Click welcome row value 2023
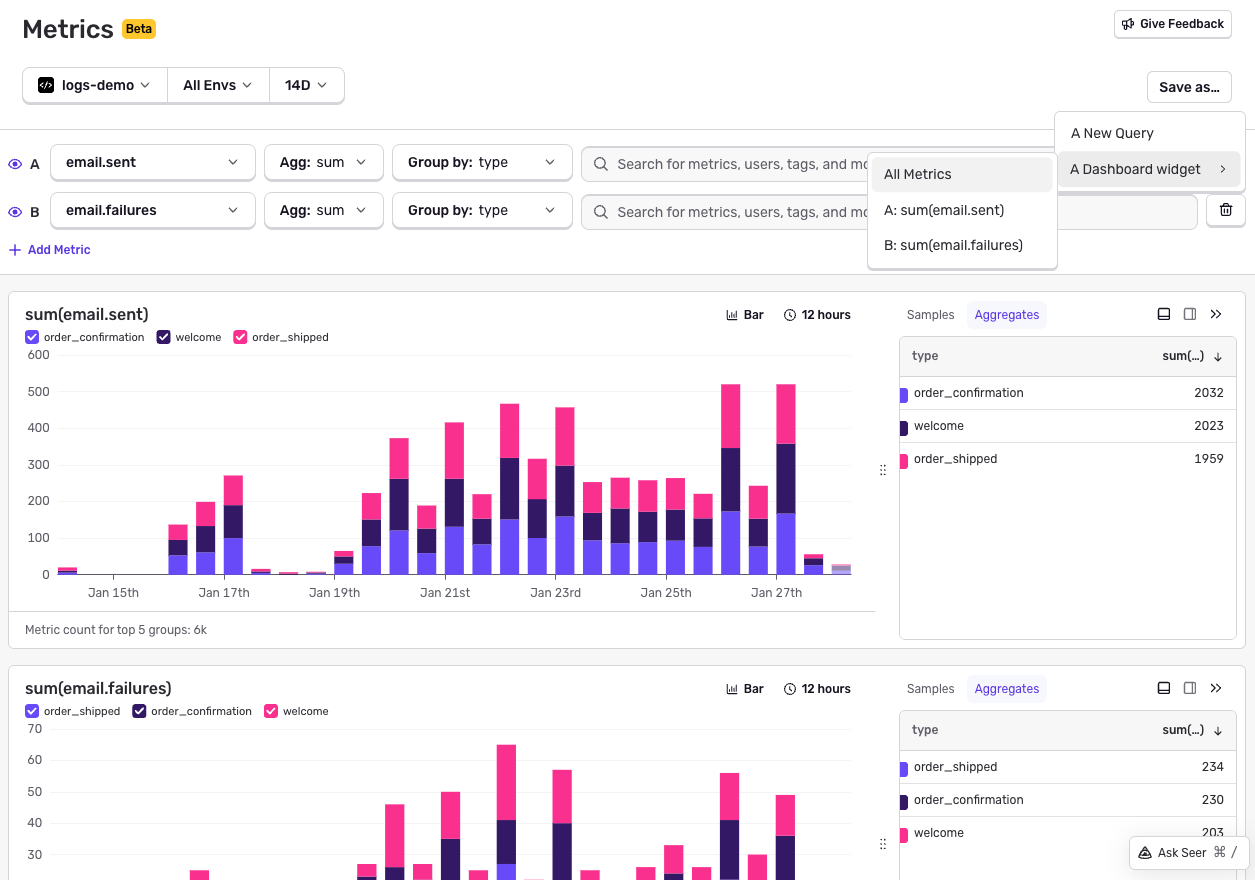Image resolution: width=1255 pixels, height=880 pixels. click(1209, 426)
